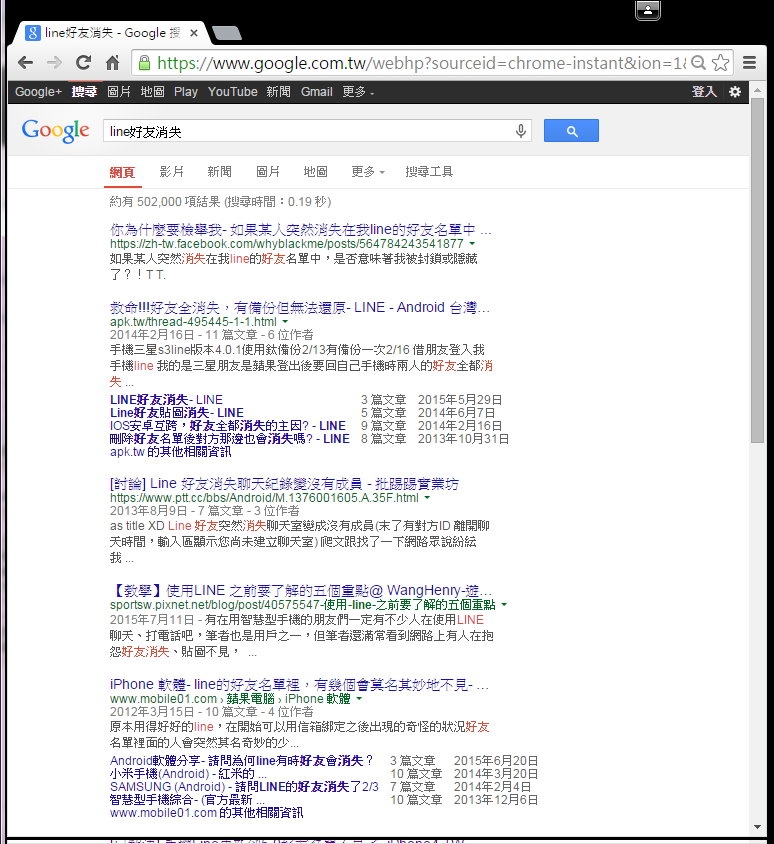Screen dimensions: 774x844
Task: Click www.mobile01.com 的其他相關資訊 link
Action: pos(206,813)
